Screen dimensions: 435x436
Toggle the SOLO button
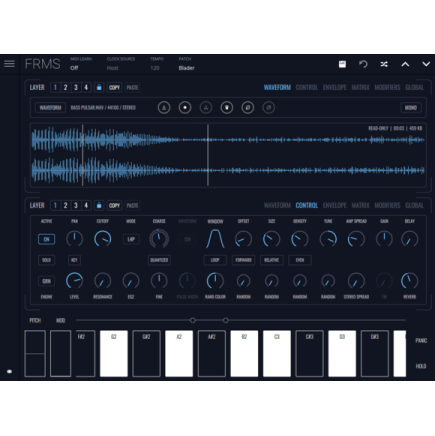point(46,260)
